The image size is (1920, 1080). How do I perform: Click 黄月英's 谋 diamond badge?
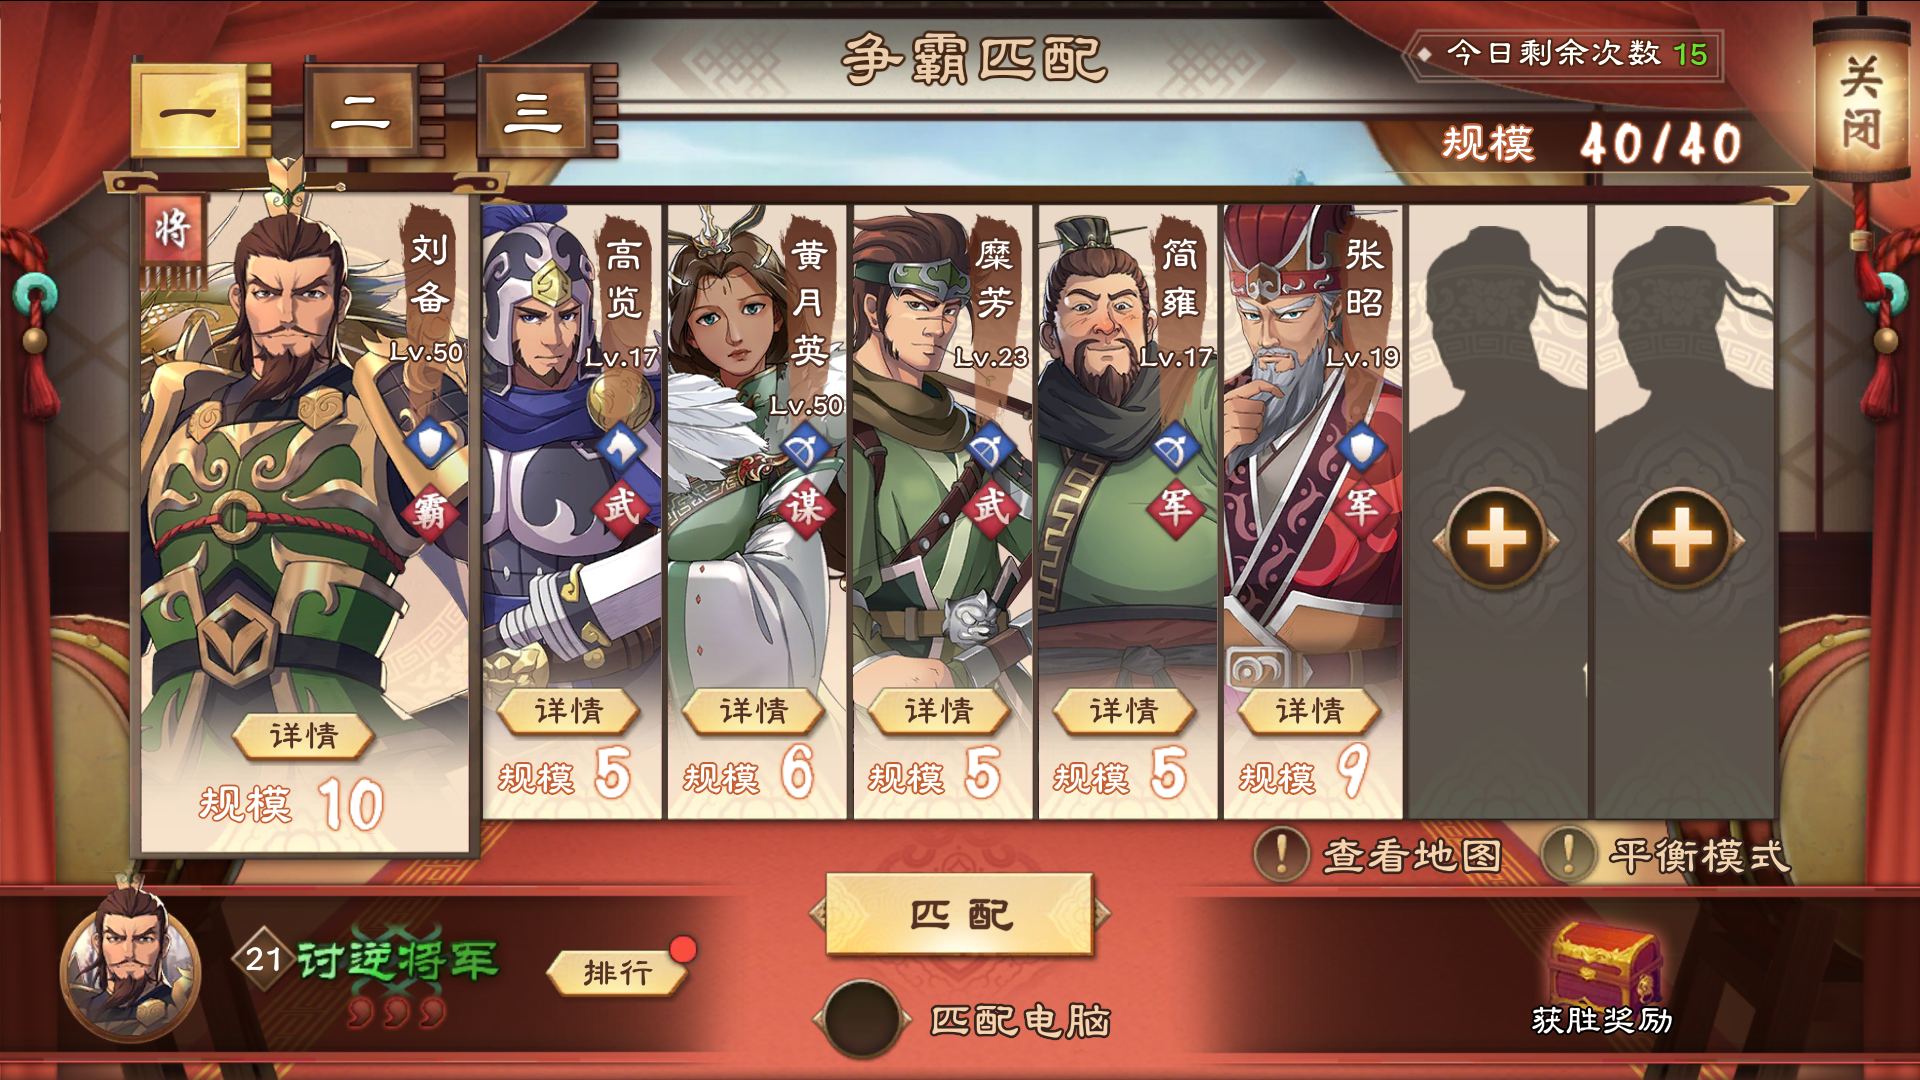point(805,506)
